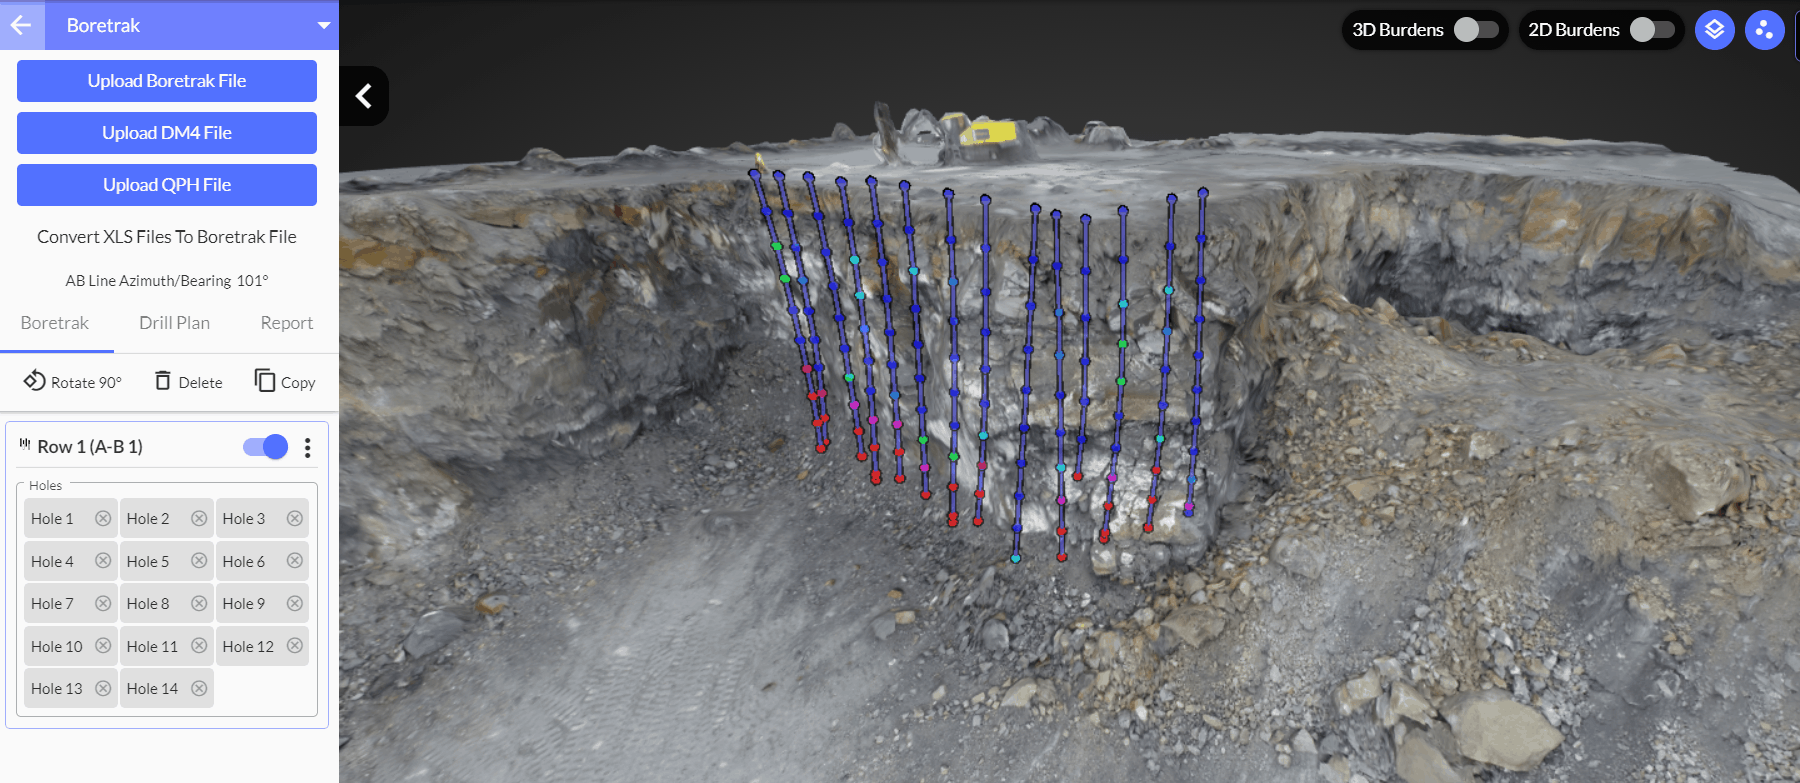Click the Row 1 (A-B 1) title
Viewport: 1800px width, 783px height.
90,447
